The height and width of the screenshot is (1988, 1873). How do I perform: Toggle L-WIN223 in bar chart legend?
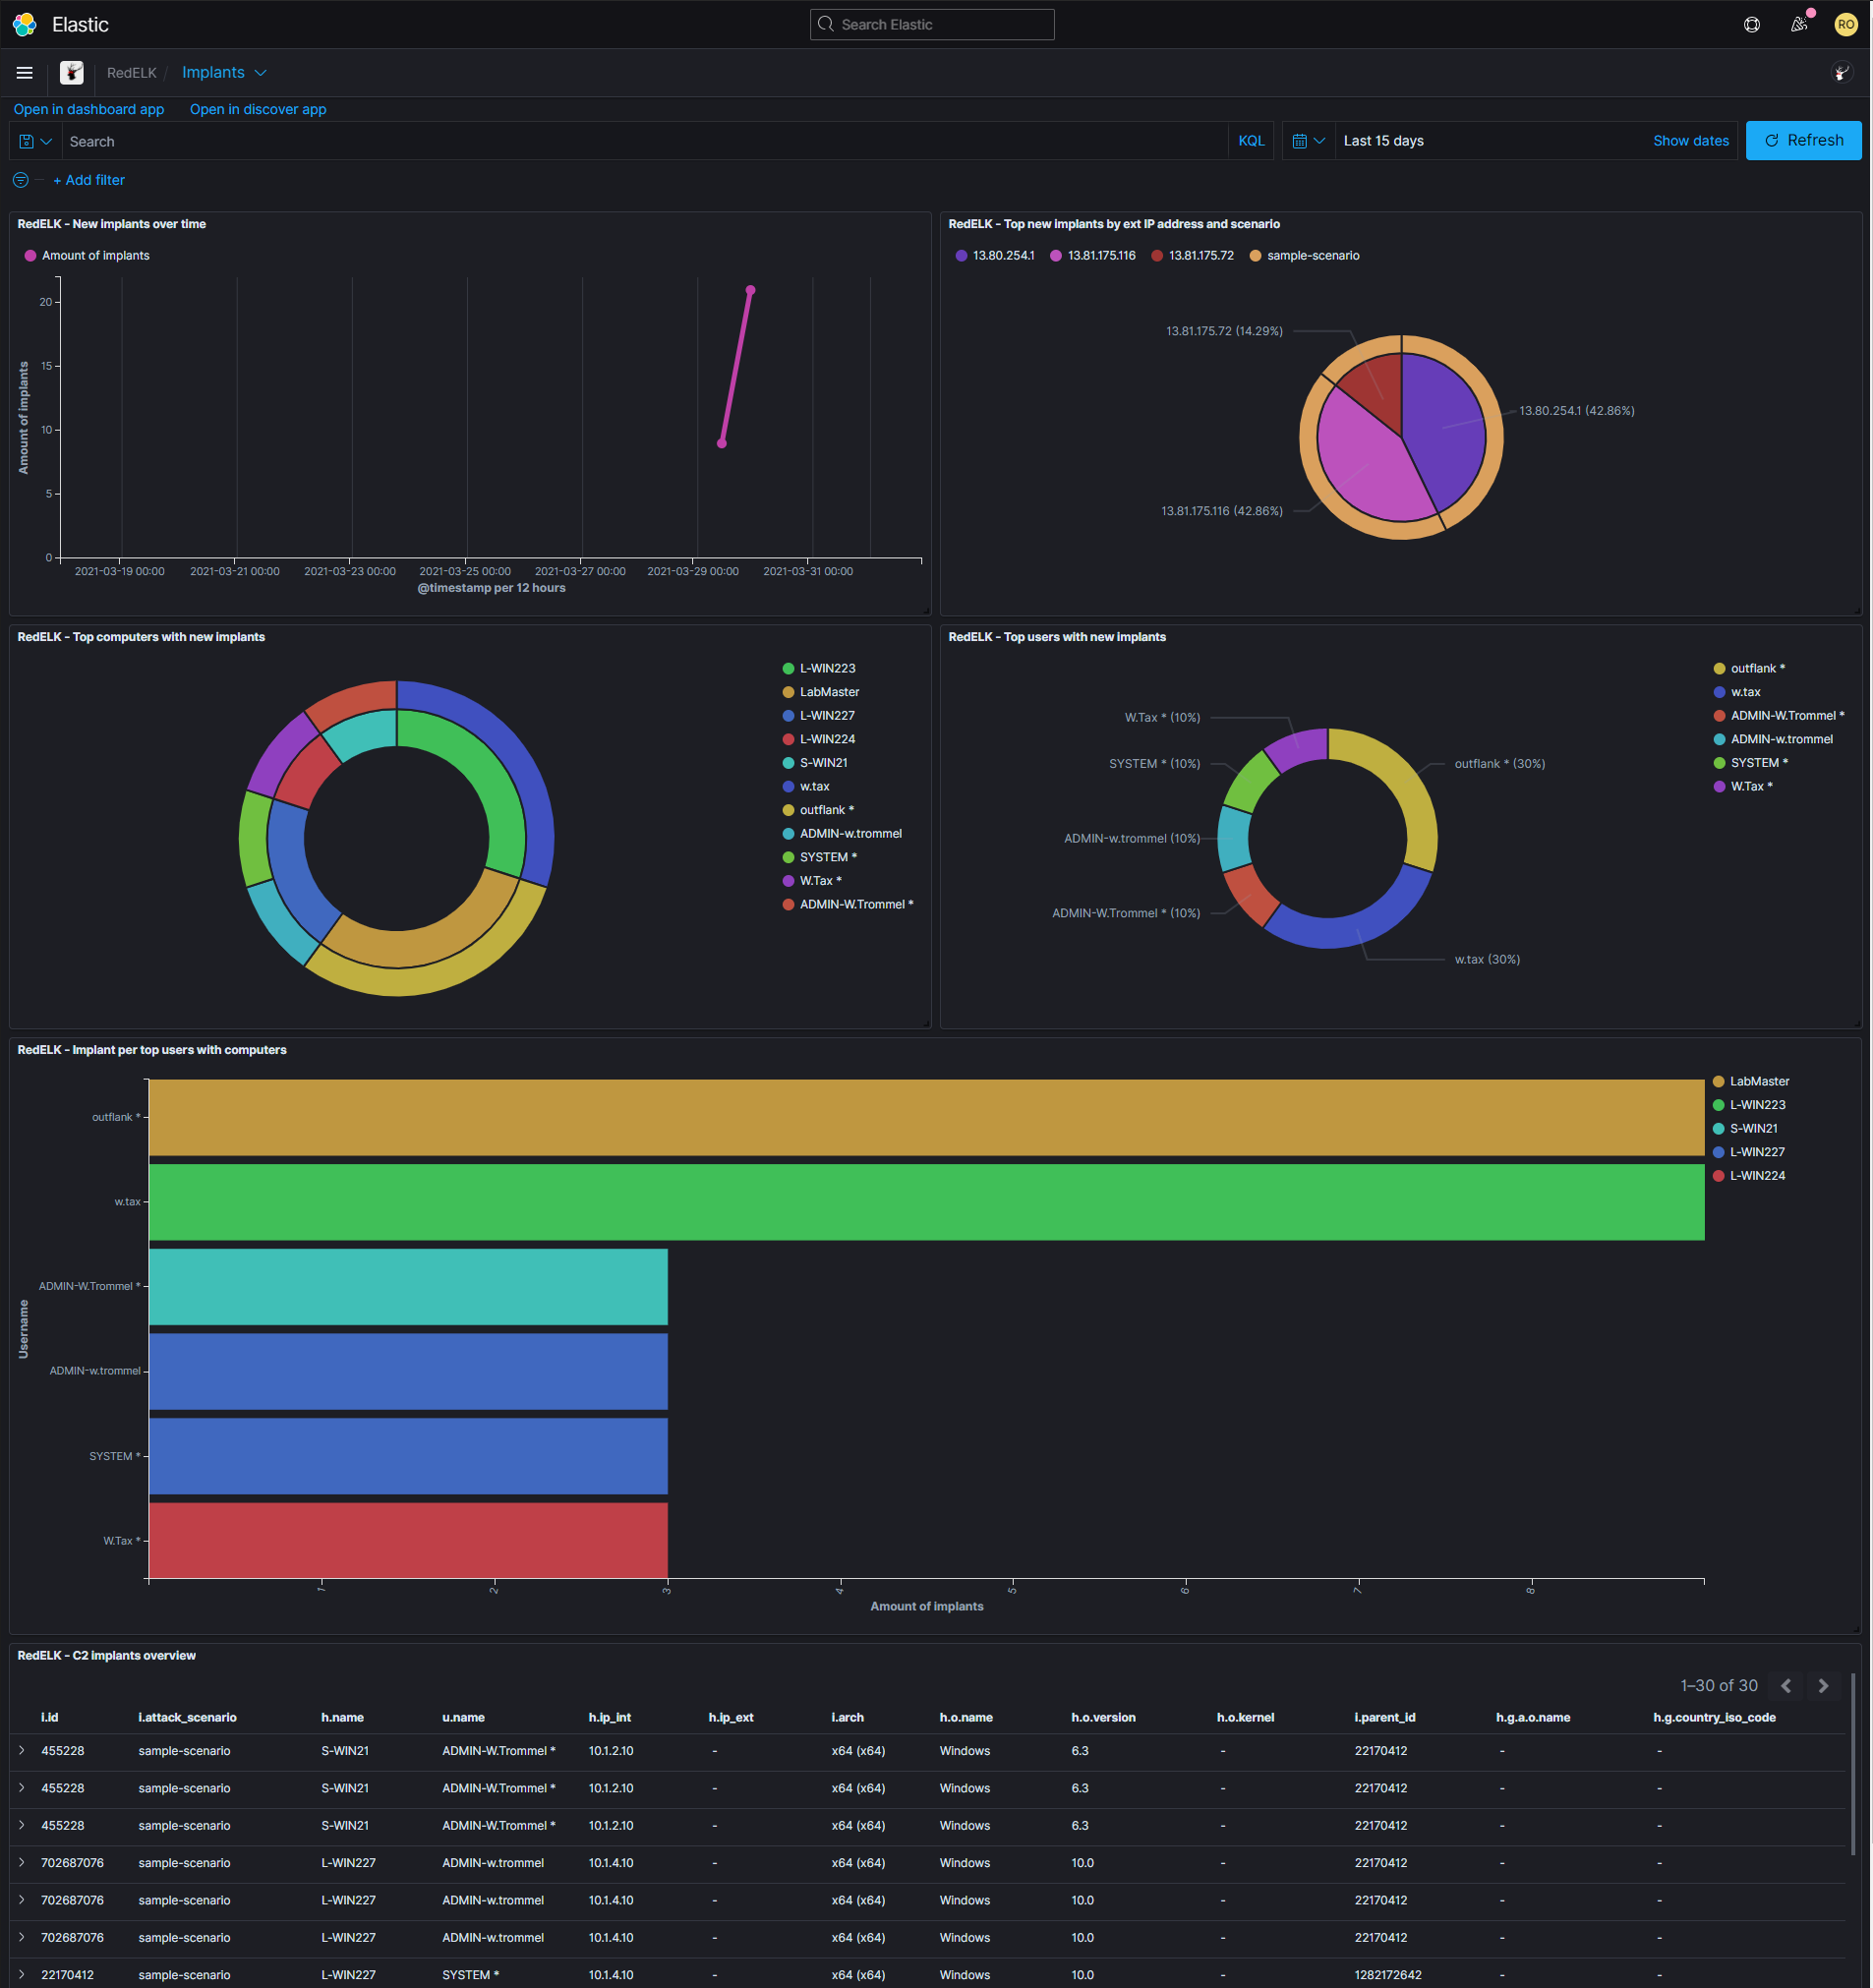pyautogui.click(x=1749, y=1105)
